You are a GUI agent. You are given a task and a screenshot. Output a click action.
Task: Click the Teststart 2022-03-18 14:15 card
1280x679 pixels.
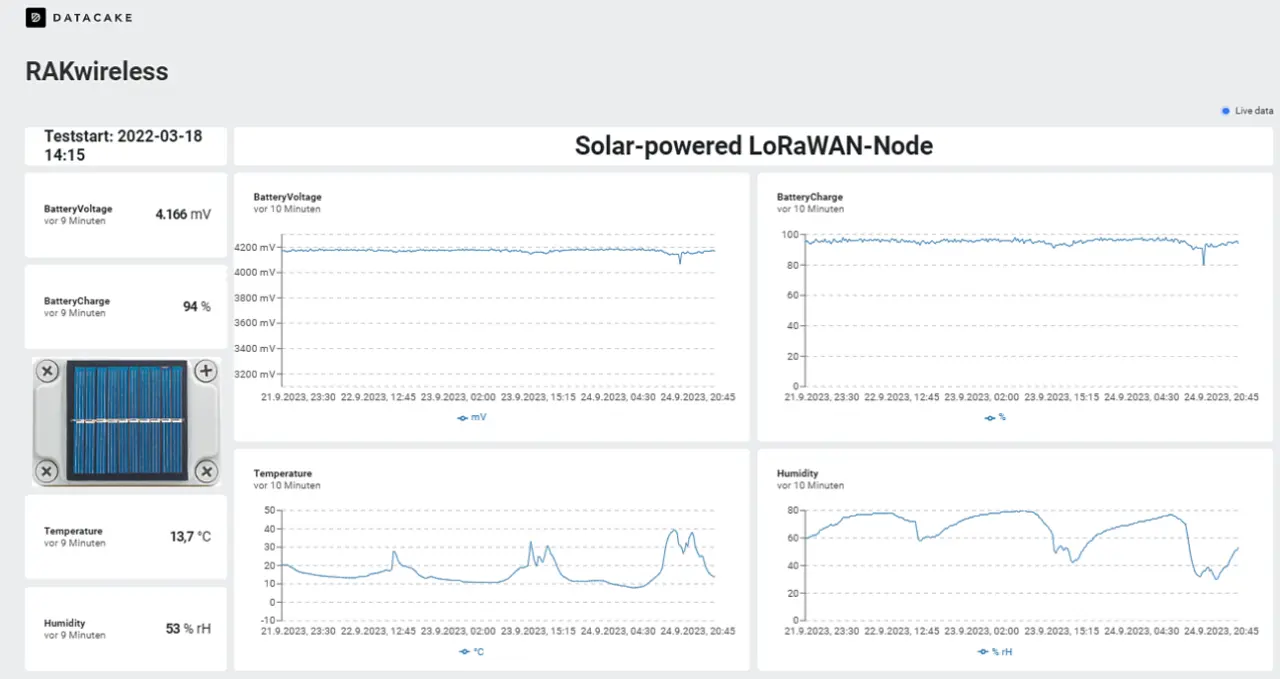tap(126, 146)
